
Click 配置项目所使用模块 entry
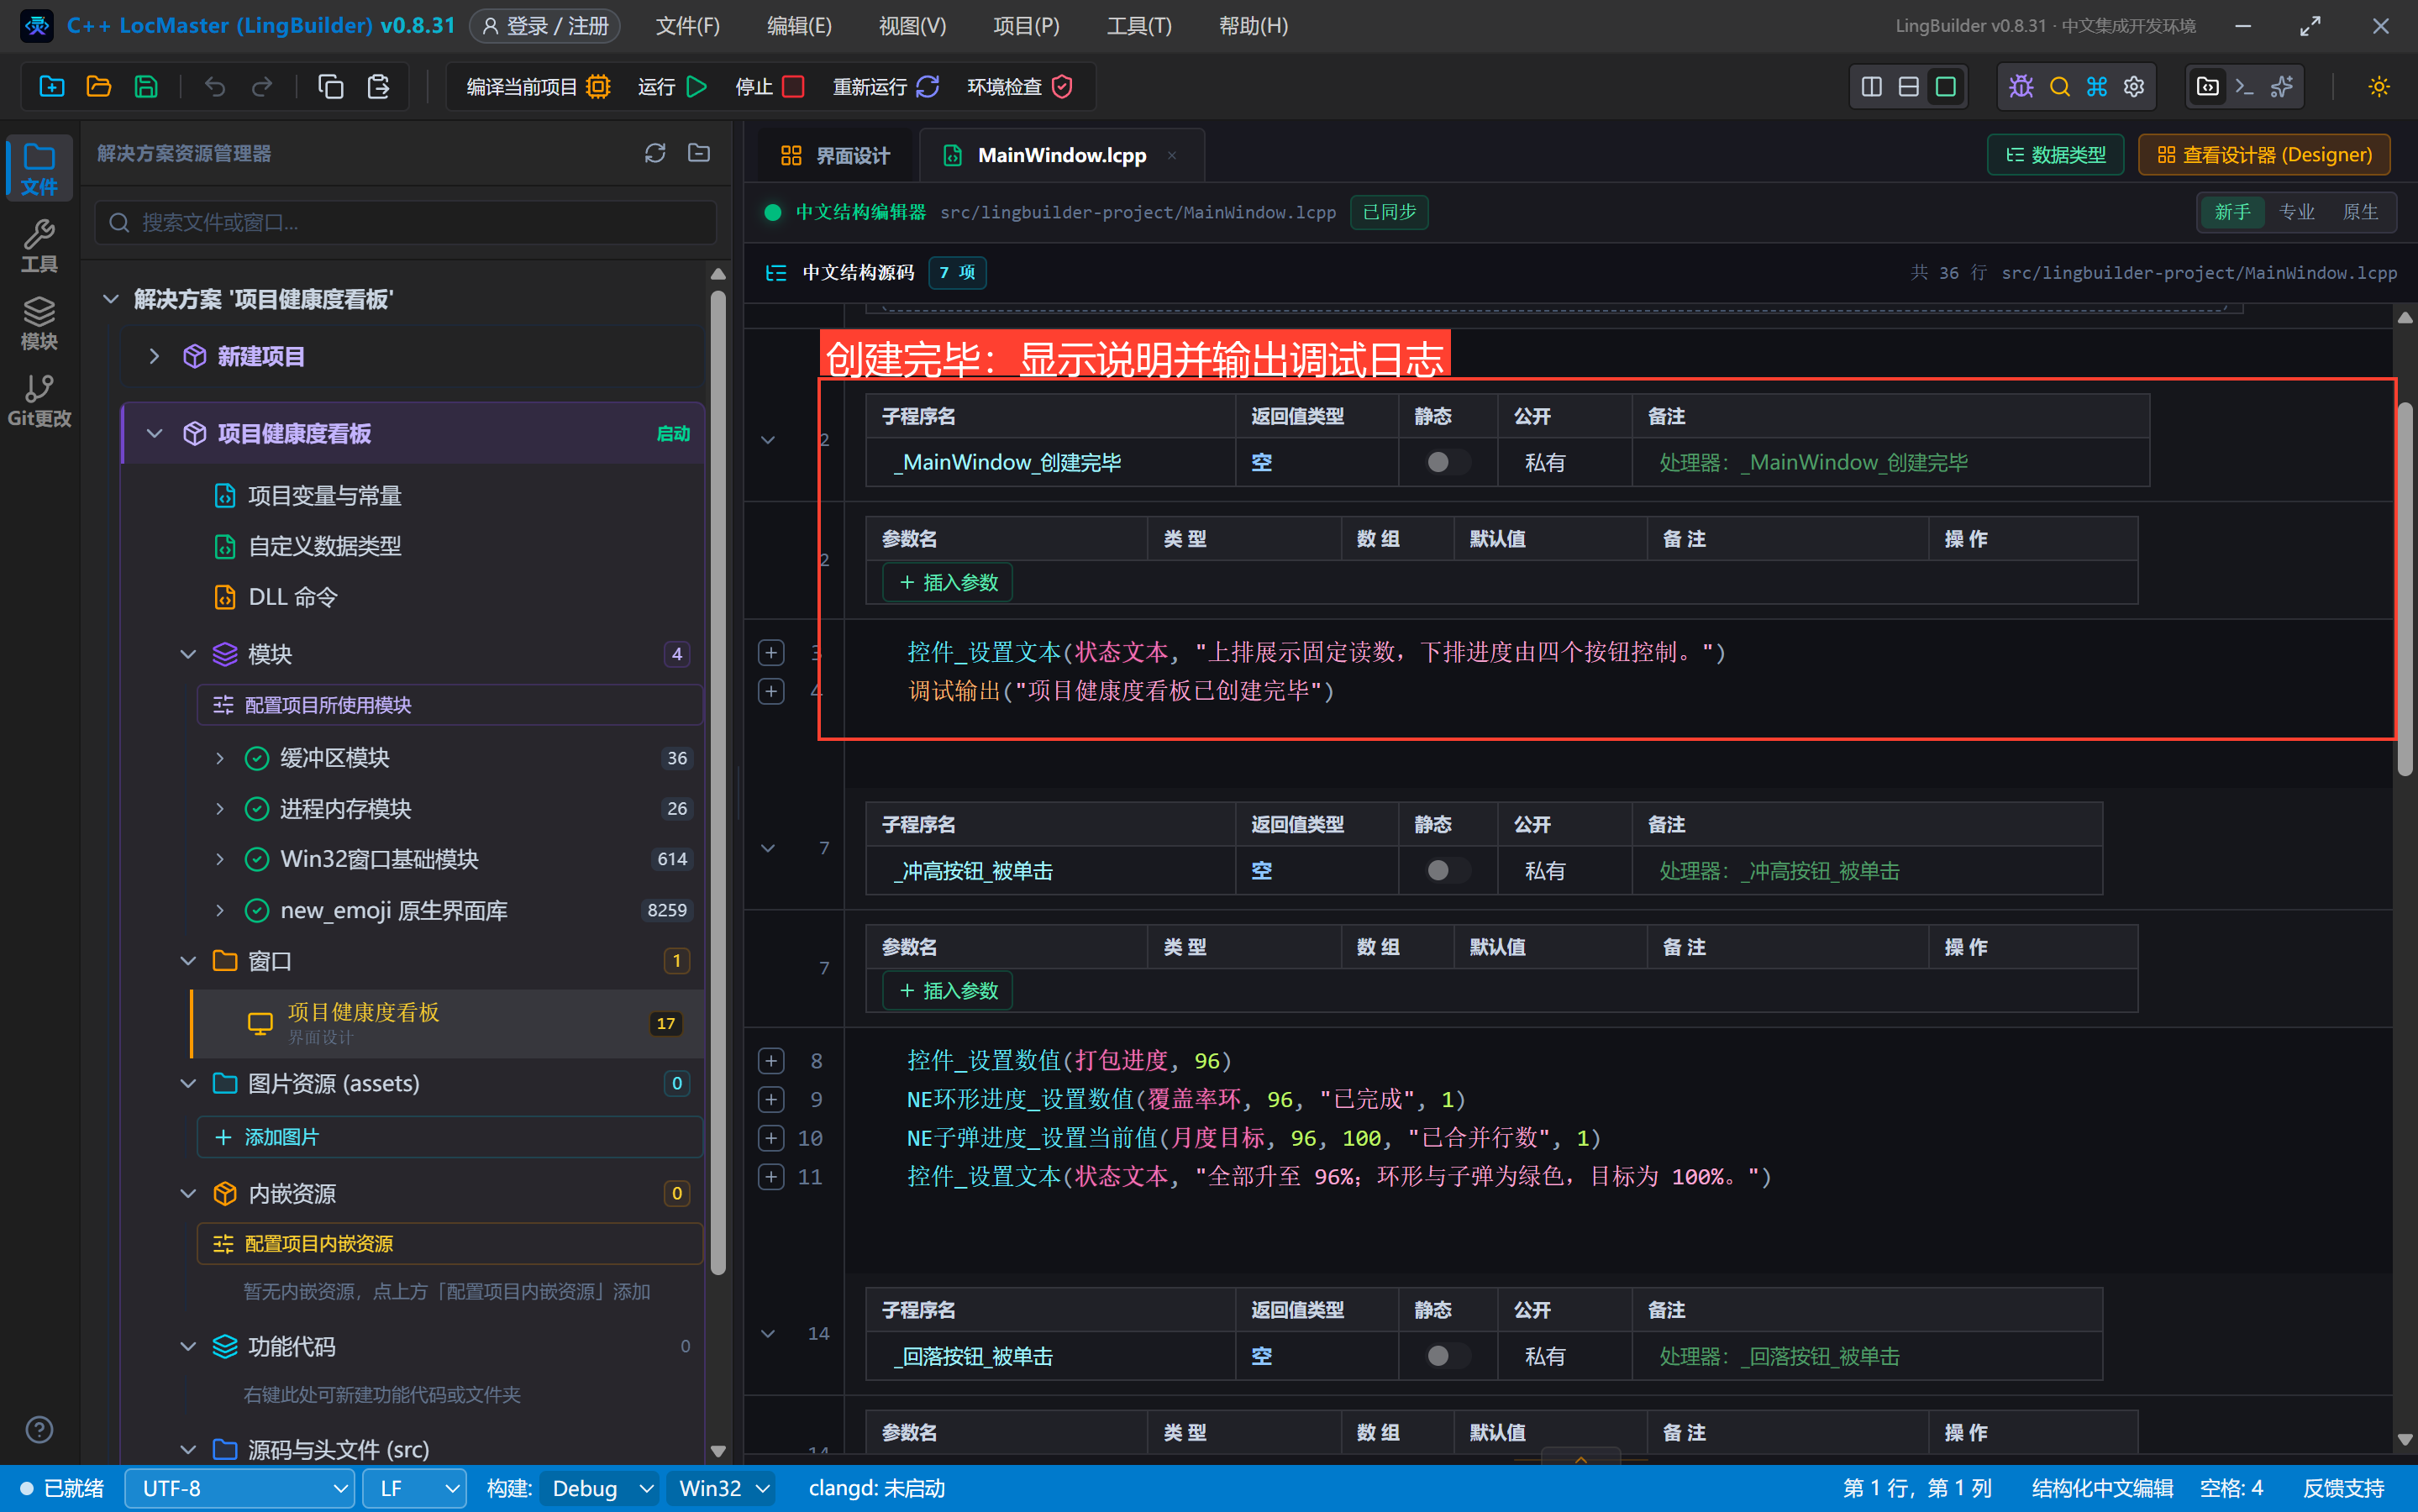point(449,704)
